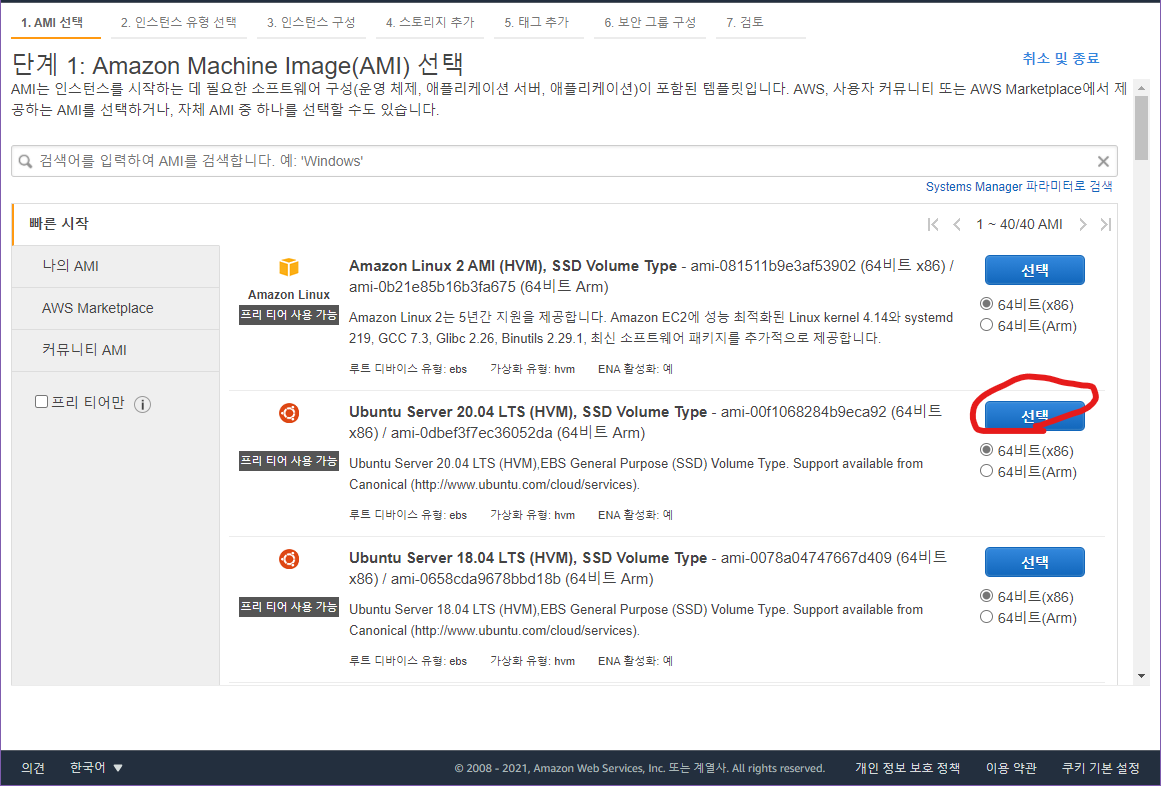Go to next AMI page arrow
This screenshot has height=786, width=1161.
click(1083, 224)
